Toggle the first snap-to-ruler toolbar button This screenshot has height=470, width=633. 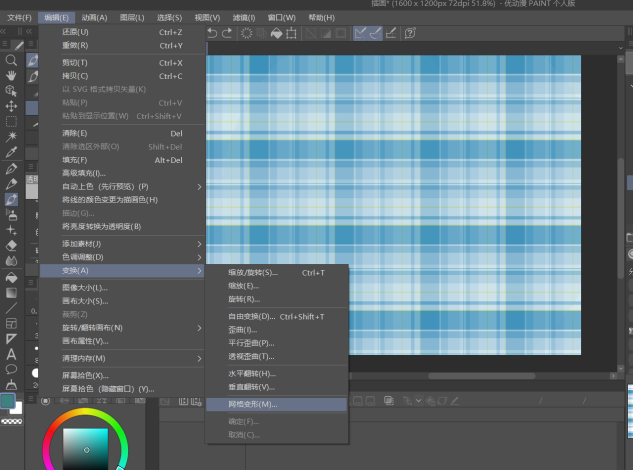361,33
